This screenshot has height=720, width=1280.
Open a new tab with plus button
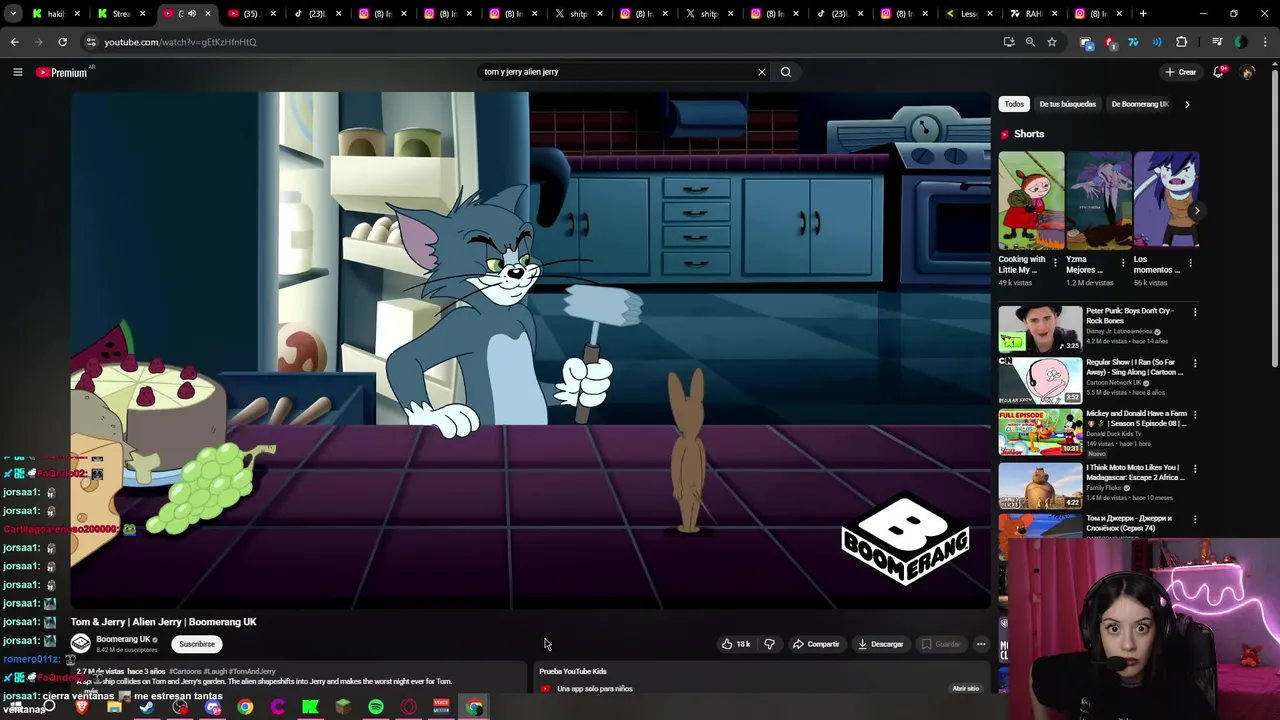tap(1143, 14)
